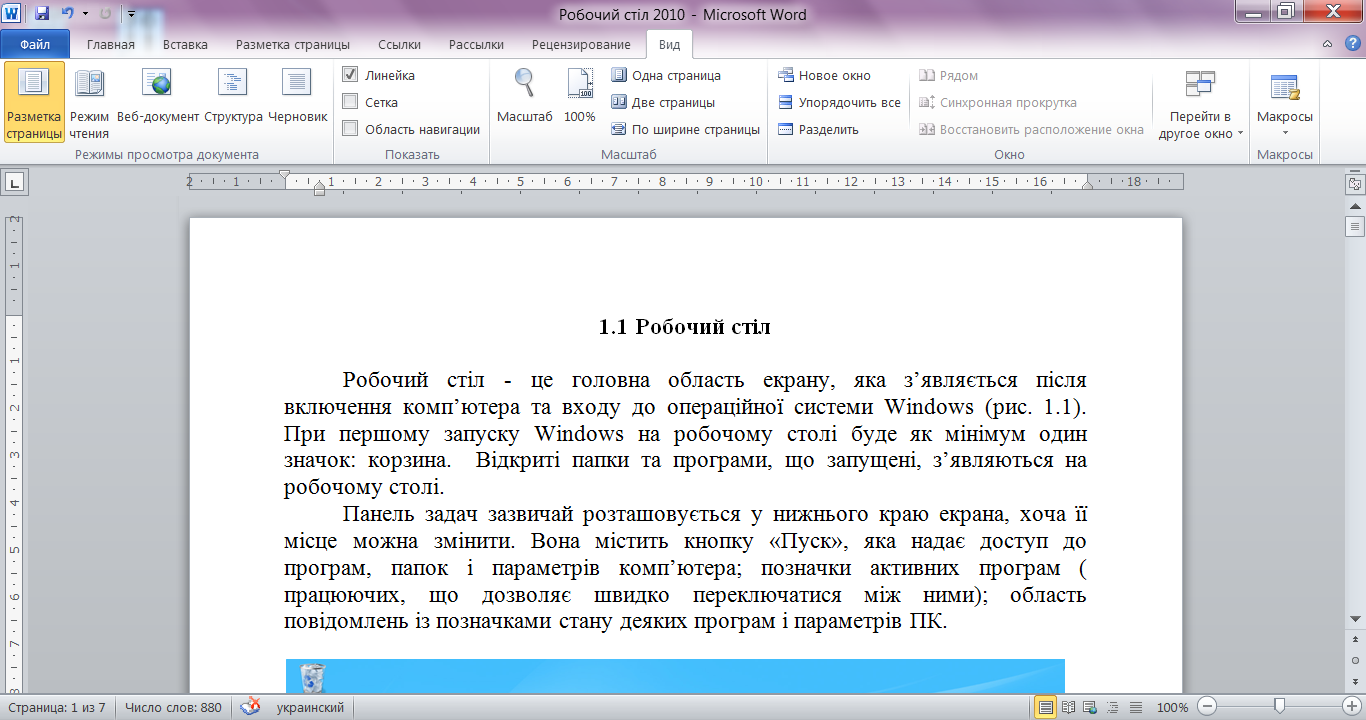This screenshot has width=1366, height=720.
Task: Click the 100% zoom level in status bar
Action: [1172, 707]
